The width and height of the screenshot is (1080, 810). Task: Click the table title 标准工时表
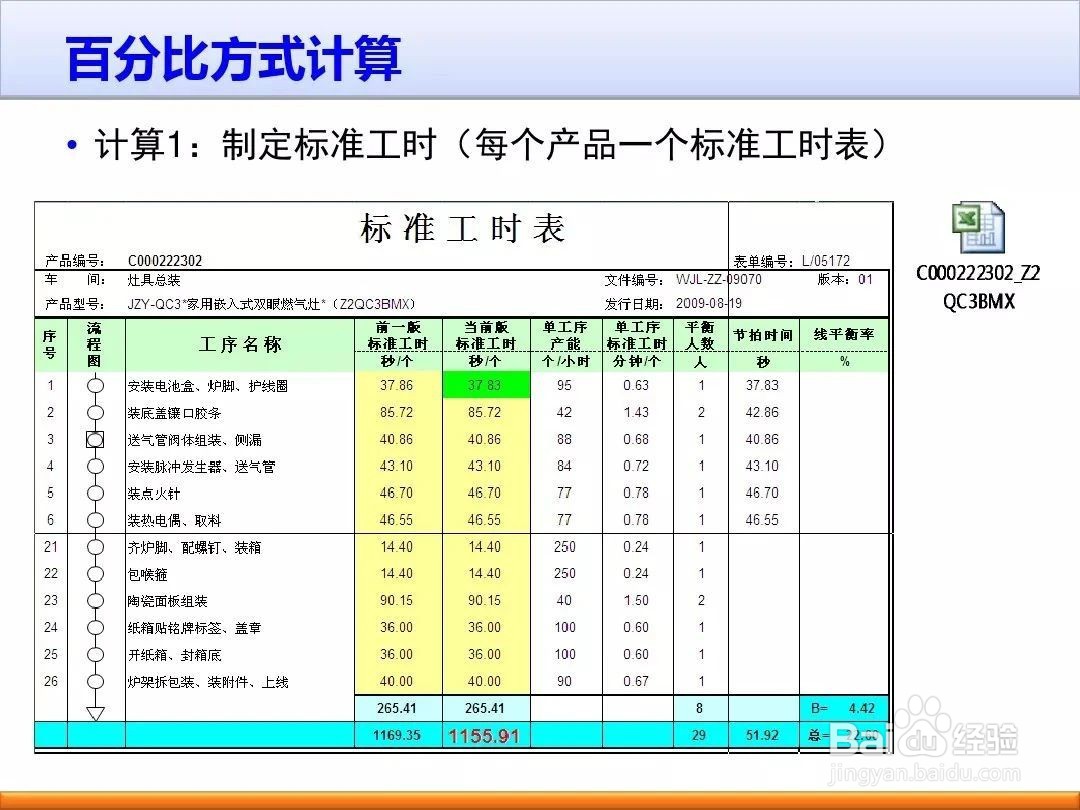pyautogui.click(x=462, y=228)
